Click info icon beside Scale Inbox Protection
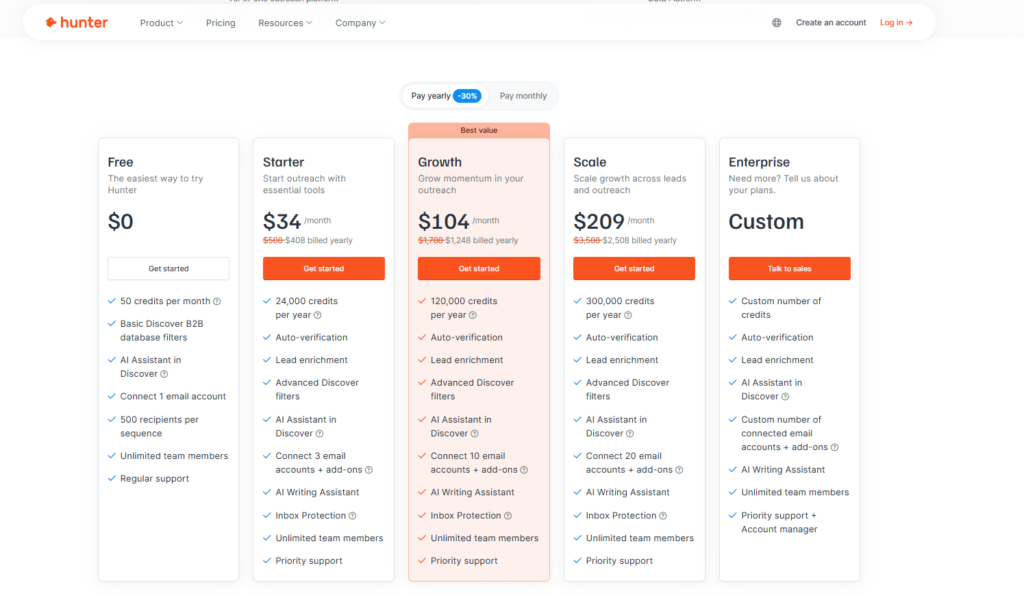The width and height of the screenshot is (1024, 596). (x=663, y=516)
